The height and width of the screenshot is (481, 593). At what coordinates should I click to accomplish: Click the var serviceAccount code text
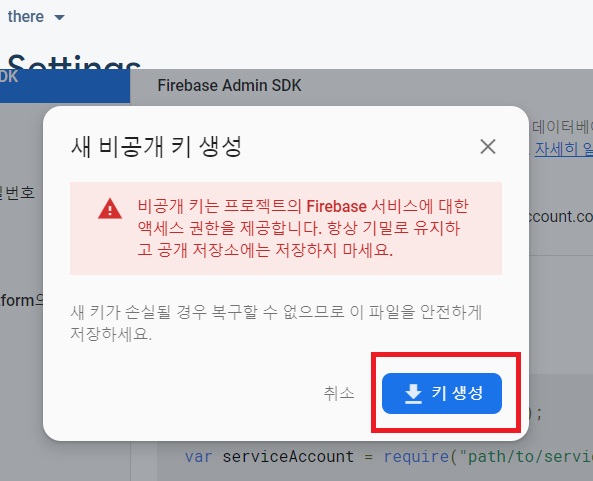pyautogui.click(x=269, y=456)
